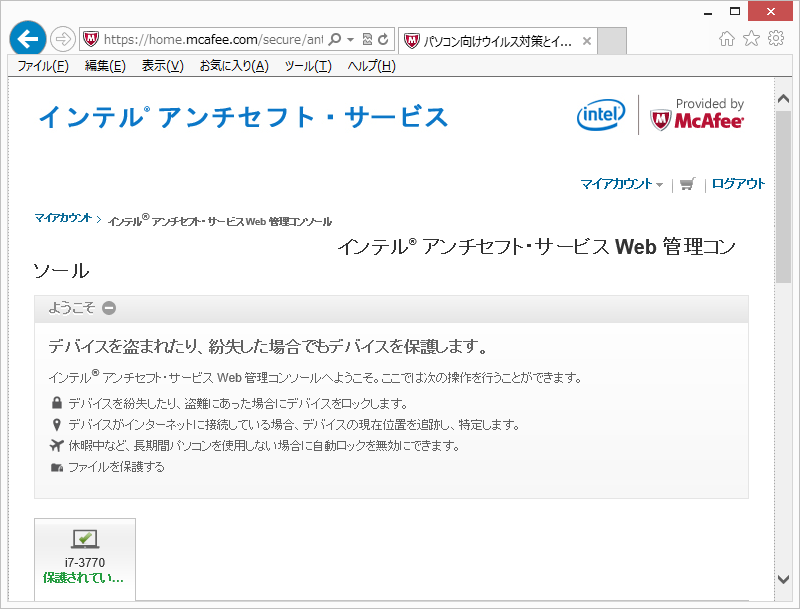The width and height of the screenshot is (800, 609).
Task: Click the インテル アンチセフト・サービス header title
Action: click(x=244, y=117)
